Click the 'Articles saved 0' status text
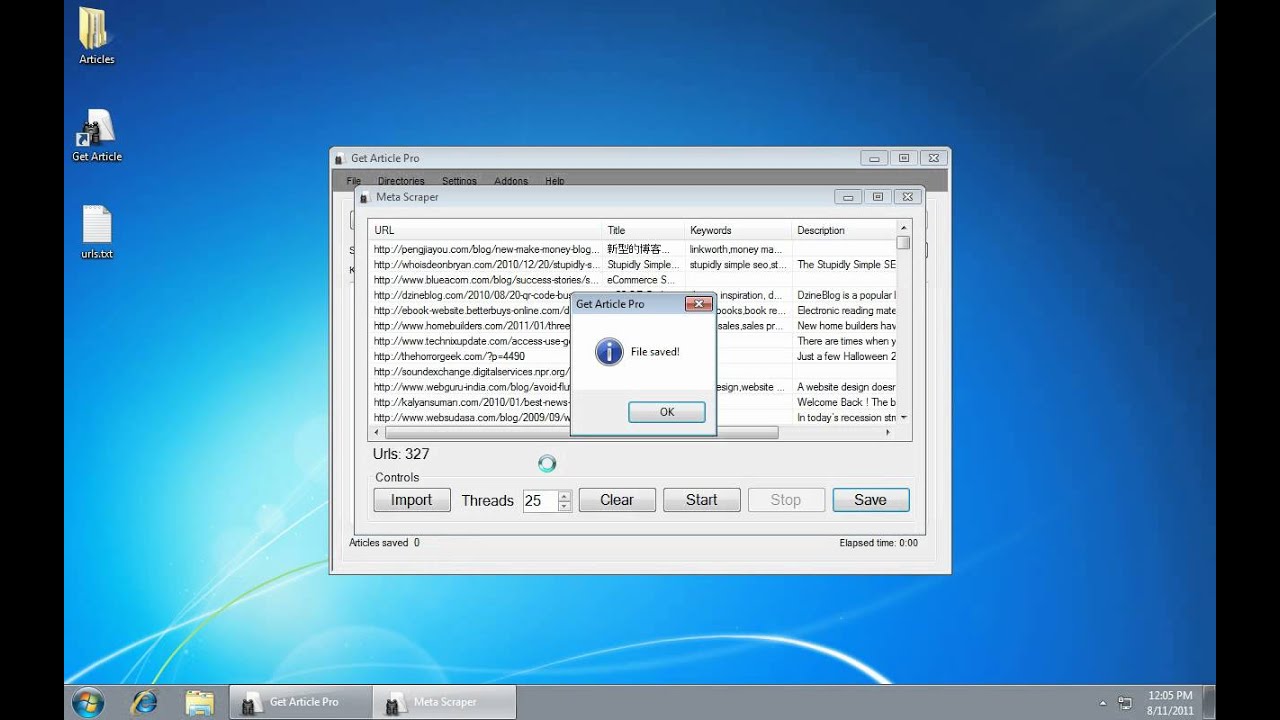 (384, 543)
